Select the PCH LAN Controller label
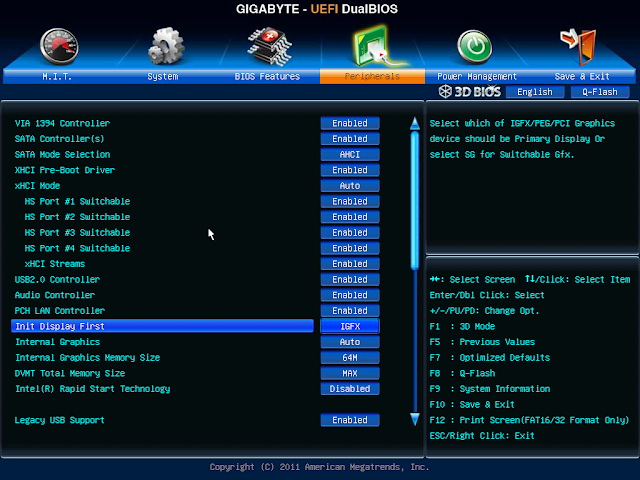This screenshot has width=640, height=480. (60, 311)
